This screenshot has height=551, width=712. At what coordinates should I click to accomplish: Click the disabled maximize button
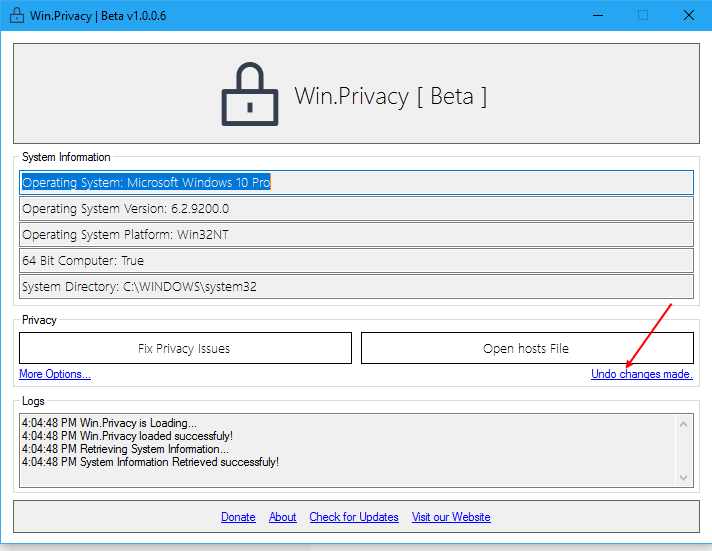[x=643, y=15]
